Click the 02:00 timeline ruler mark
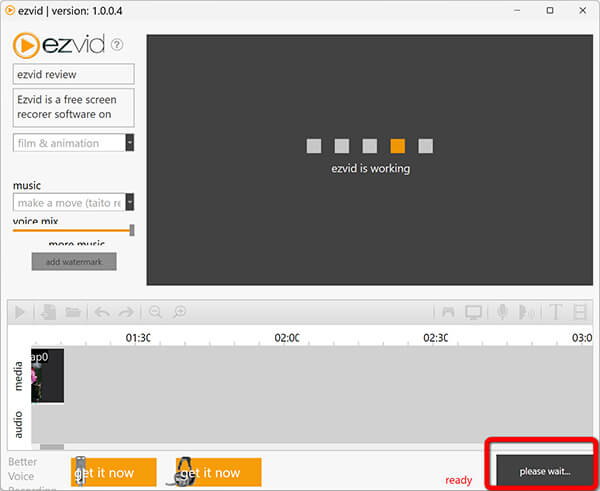This screenshot has width=600, height=491. 287,338
